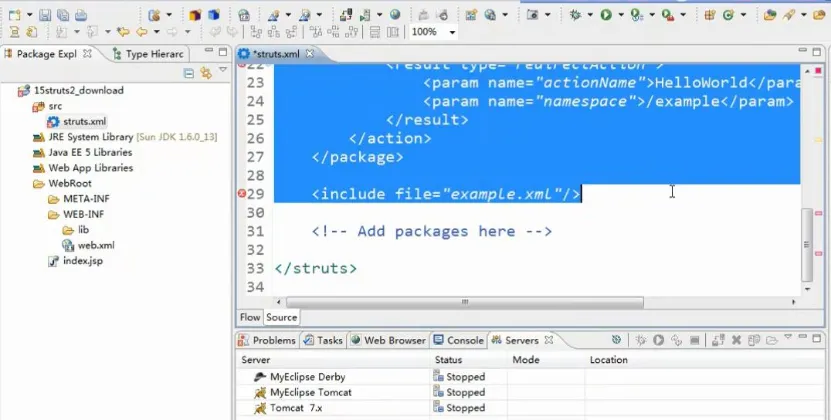Click the camera snapshot icon in the toolbar
Viewport: 831px width, 420px height.
[x=533, y=15]
